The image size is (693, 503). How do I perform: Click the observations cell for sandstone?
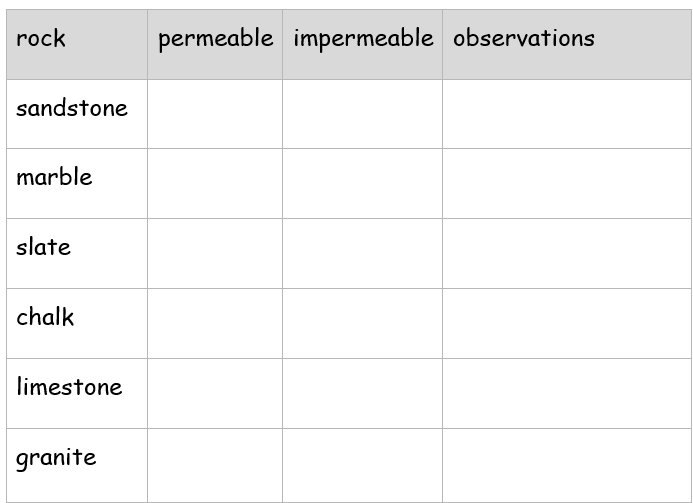coord(567,114)
